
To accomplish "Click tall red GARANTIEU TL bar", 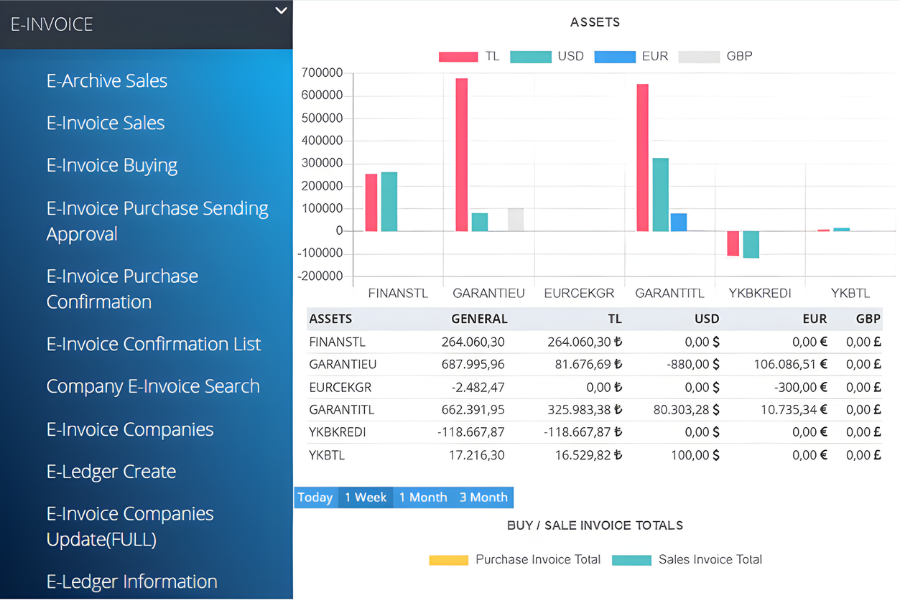I will 461,155.
